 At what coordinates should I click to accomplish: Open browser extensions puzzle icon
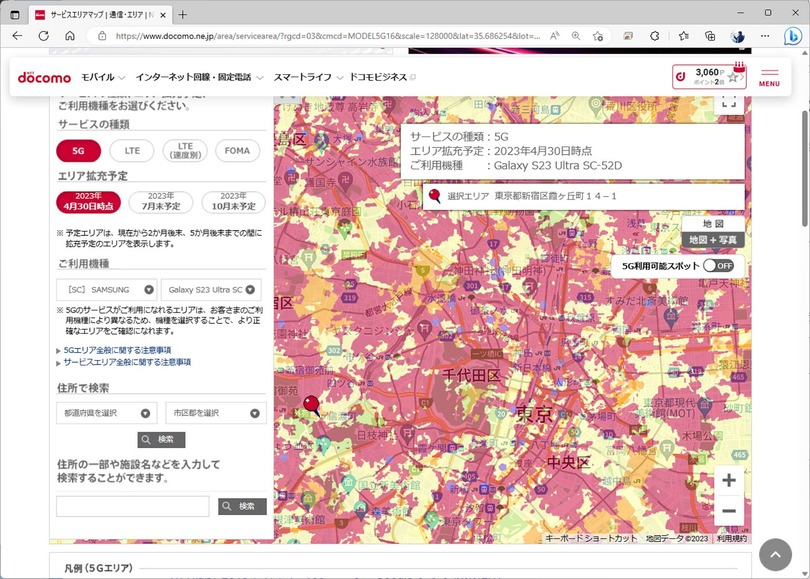pos(655,36)
